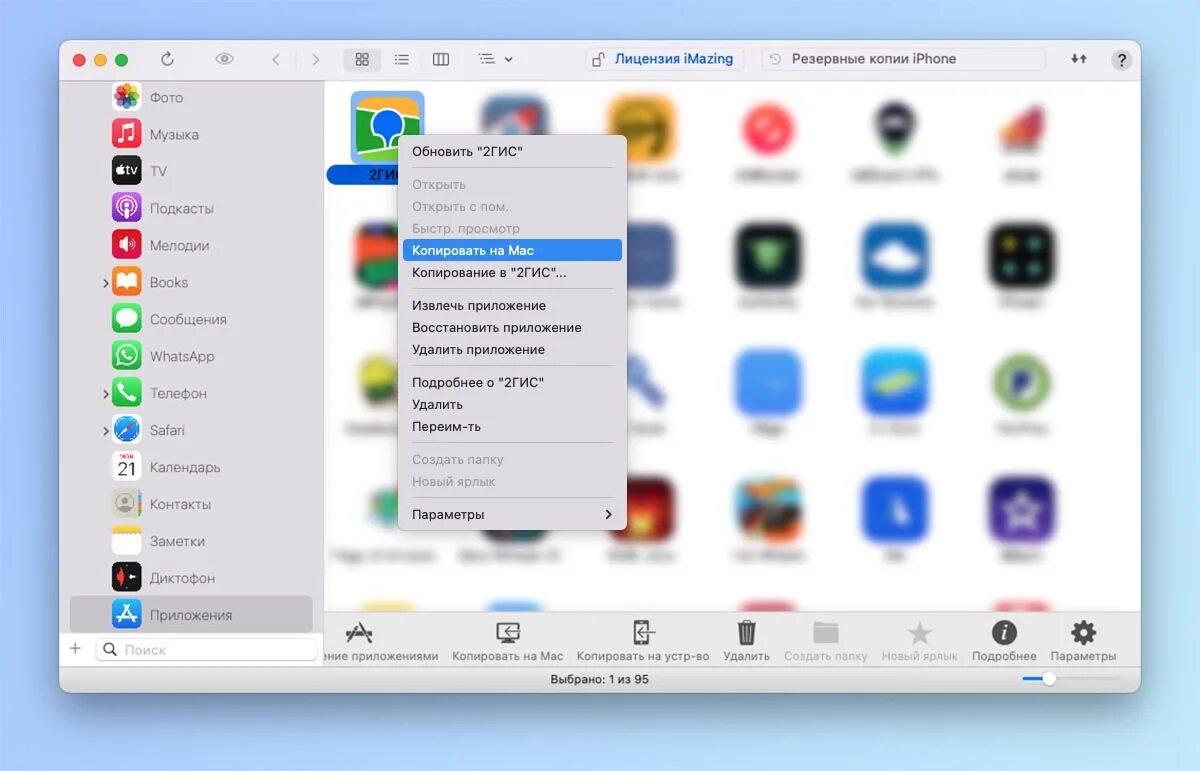Open the sort options dropdown
Viewport: 1200px width, 771px height.
(x=495, y=59)
